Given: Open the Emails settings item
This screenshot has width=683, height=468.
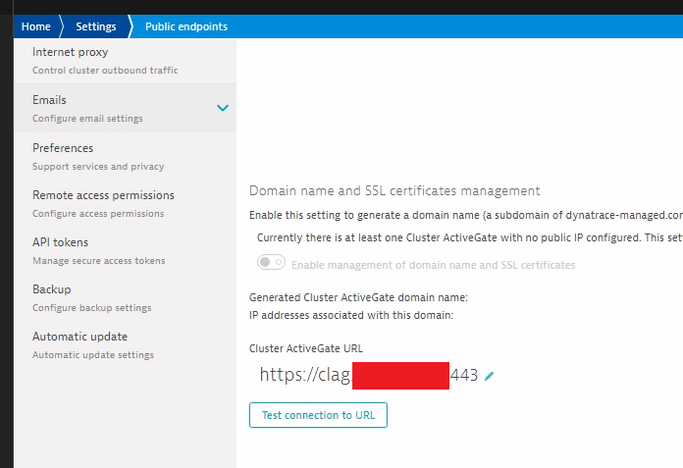Looking at the screenshot, I should point(50,100).
